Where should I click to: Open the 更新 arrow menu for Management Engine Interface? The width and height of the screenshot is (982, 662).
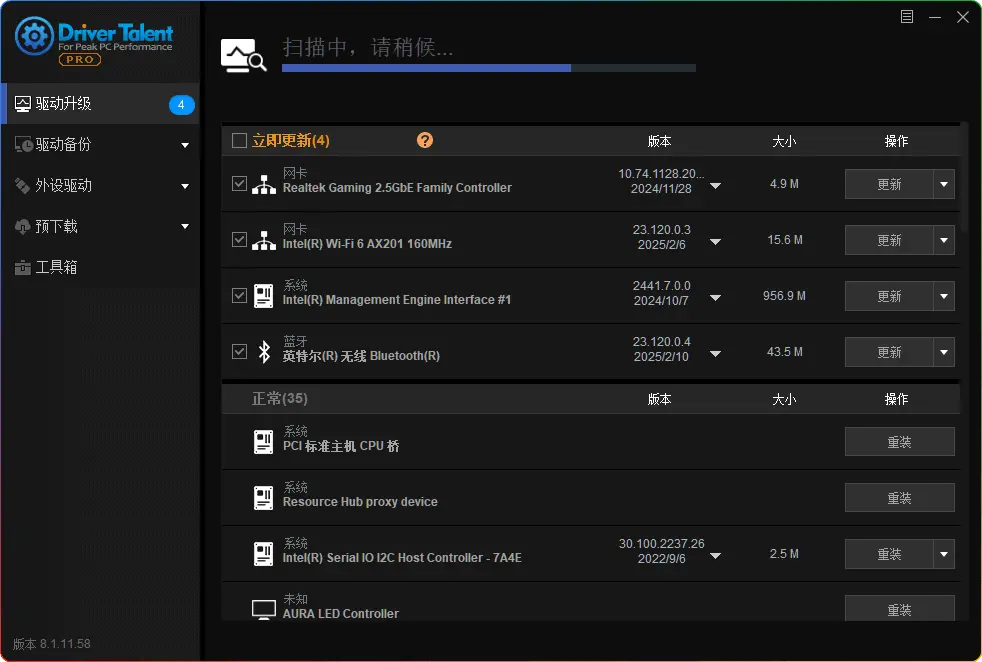[944, 296]
